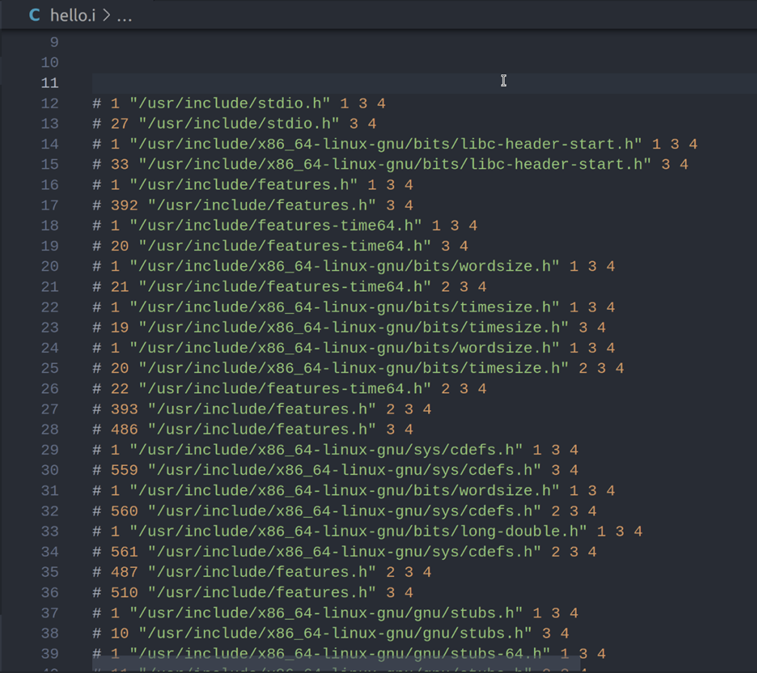Click the C file icon in breadcrumb

34,15
